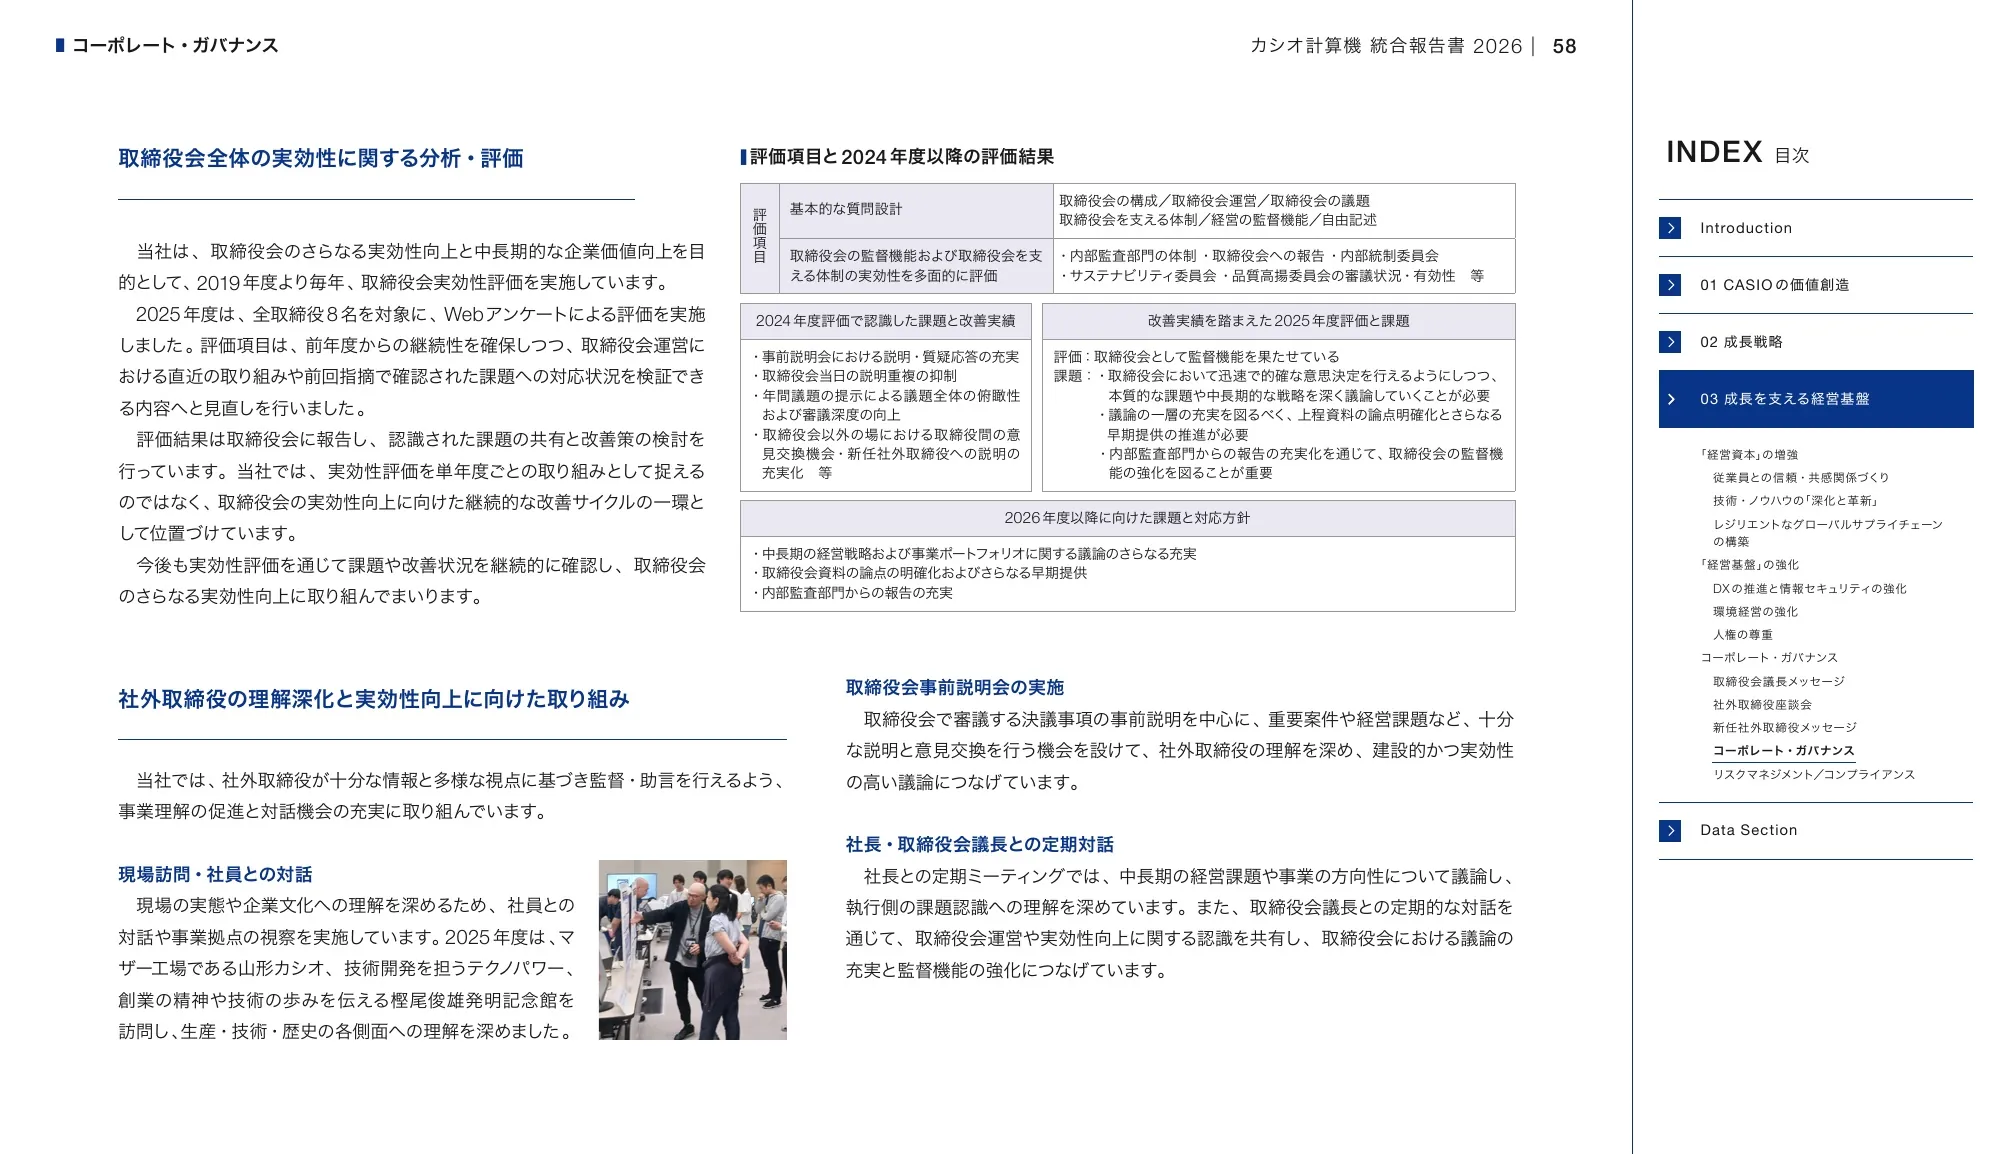
Task: Select コーポレート・ガバナンス parent entry in index
Action: (1769, 658)
